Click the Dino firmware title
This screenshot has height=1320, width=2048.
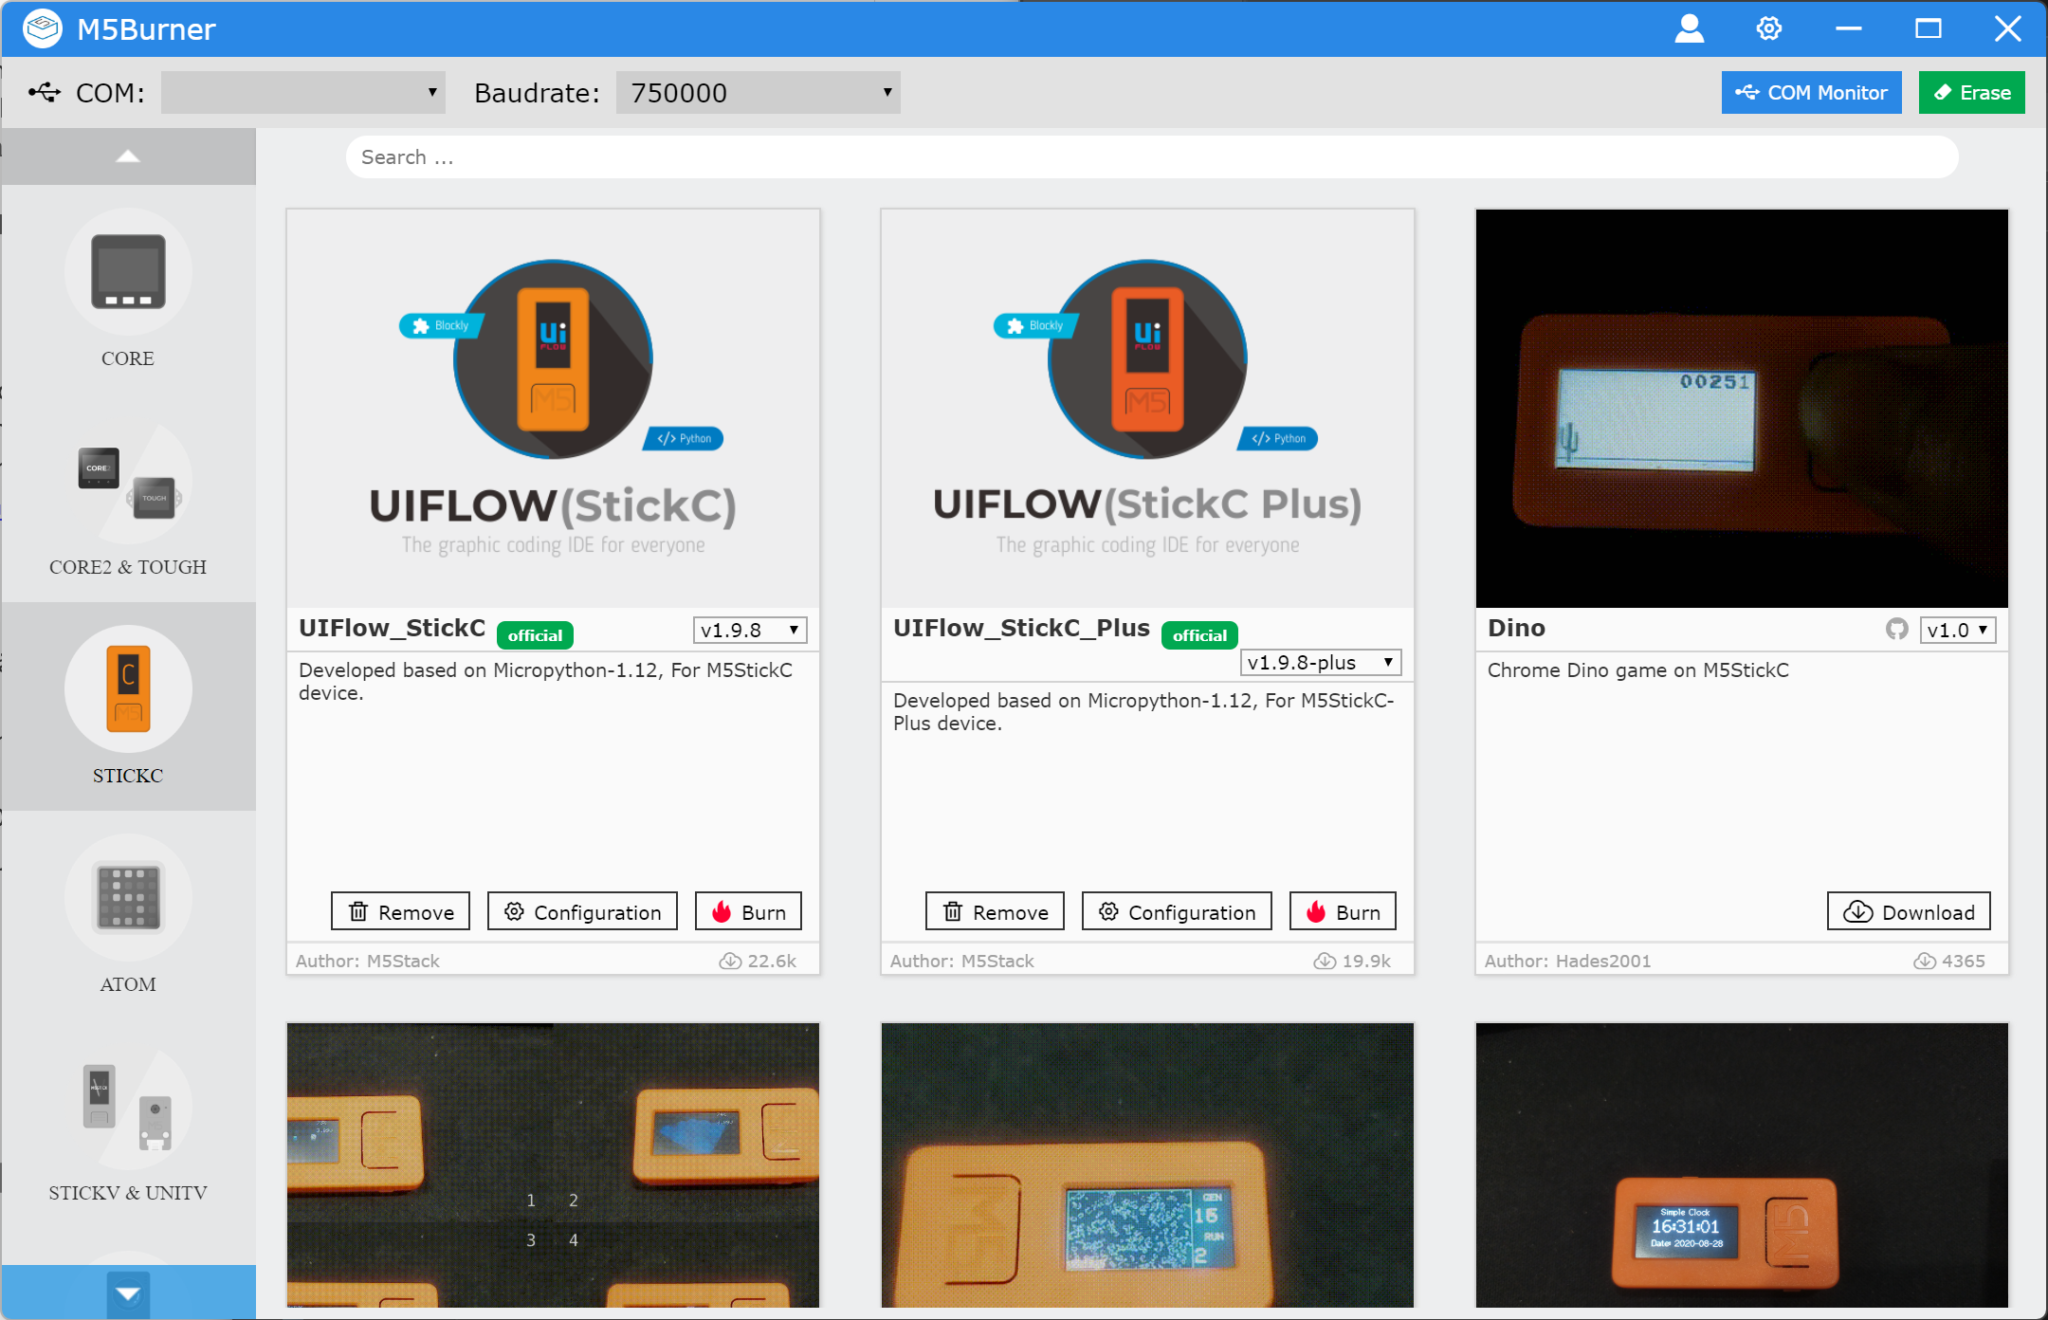(1516, 628)
